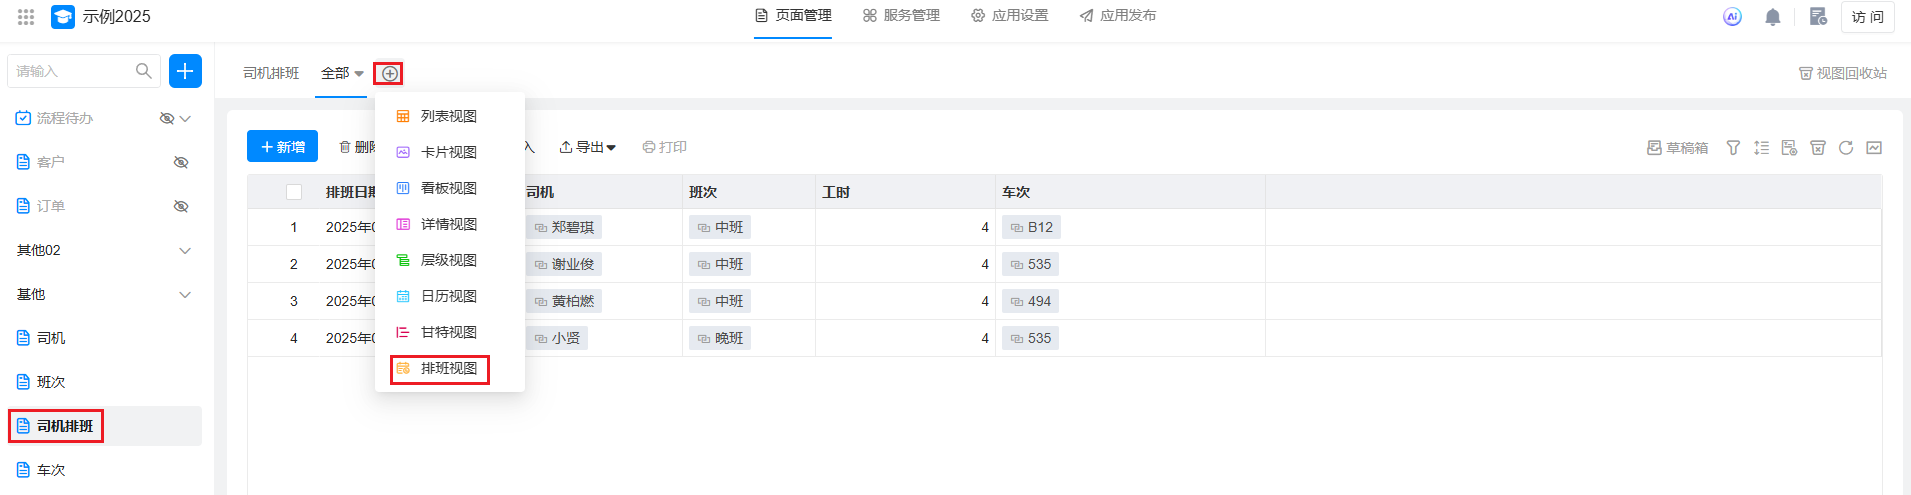Click the blue plus button in sidebar
The width and height of the screenshot is (1911, 495).
pyautogui.click(x=185, y=71)
